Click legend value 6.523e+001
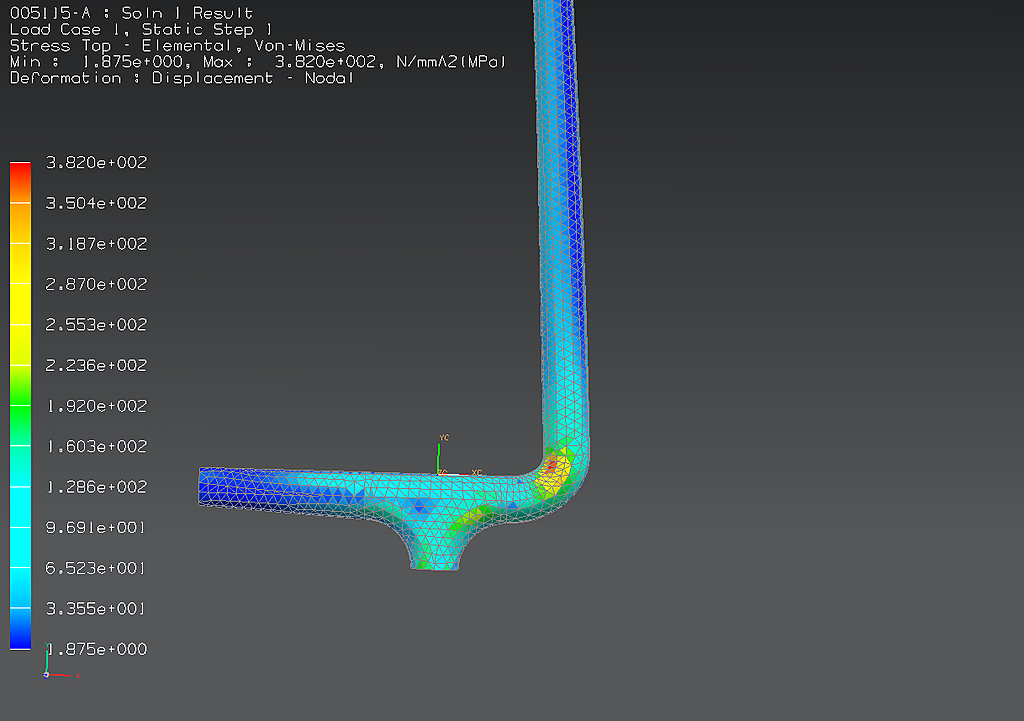 95,568
